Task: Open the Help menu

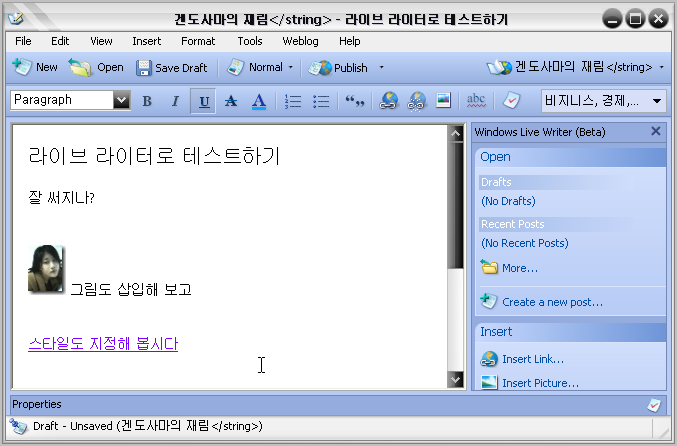Action: point(349,41)
